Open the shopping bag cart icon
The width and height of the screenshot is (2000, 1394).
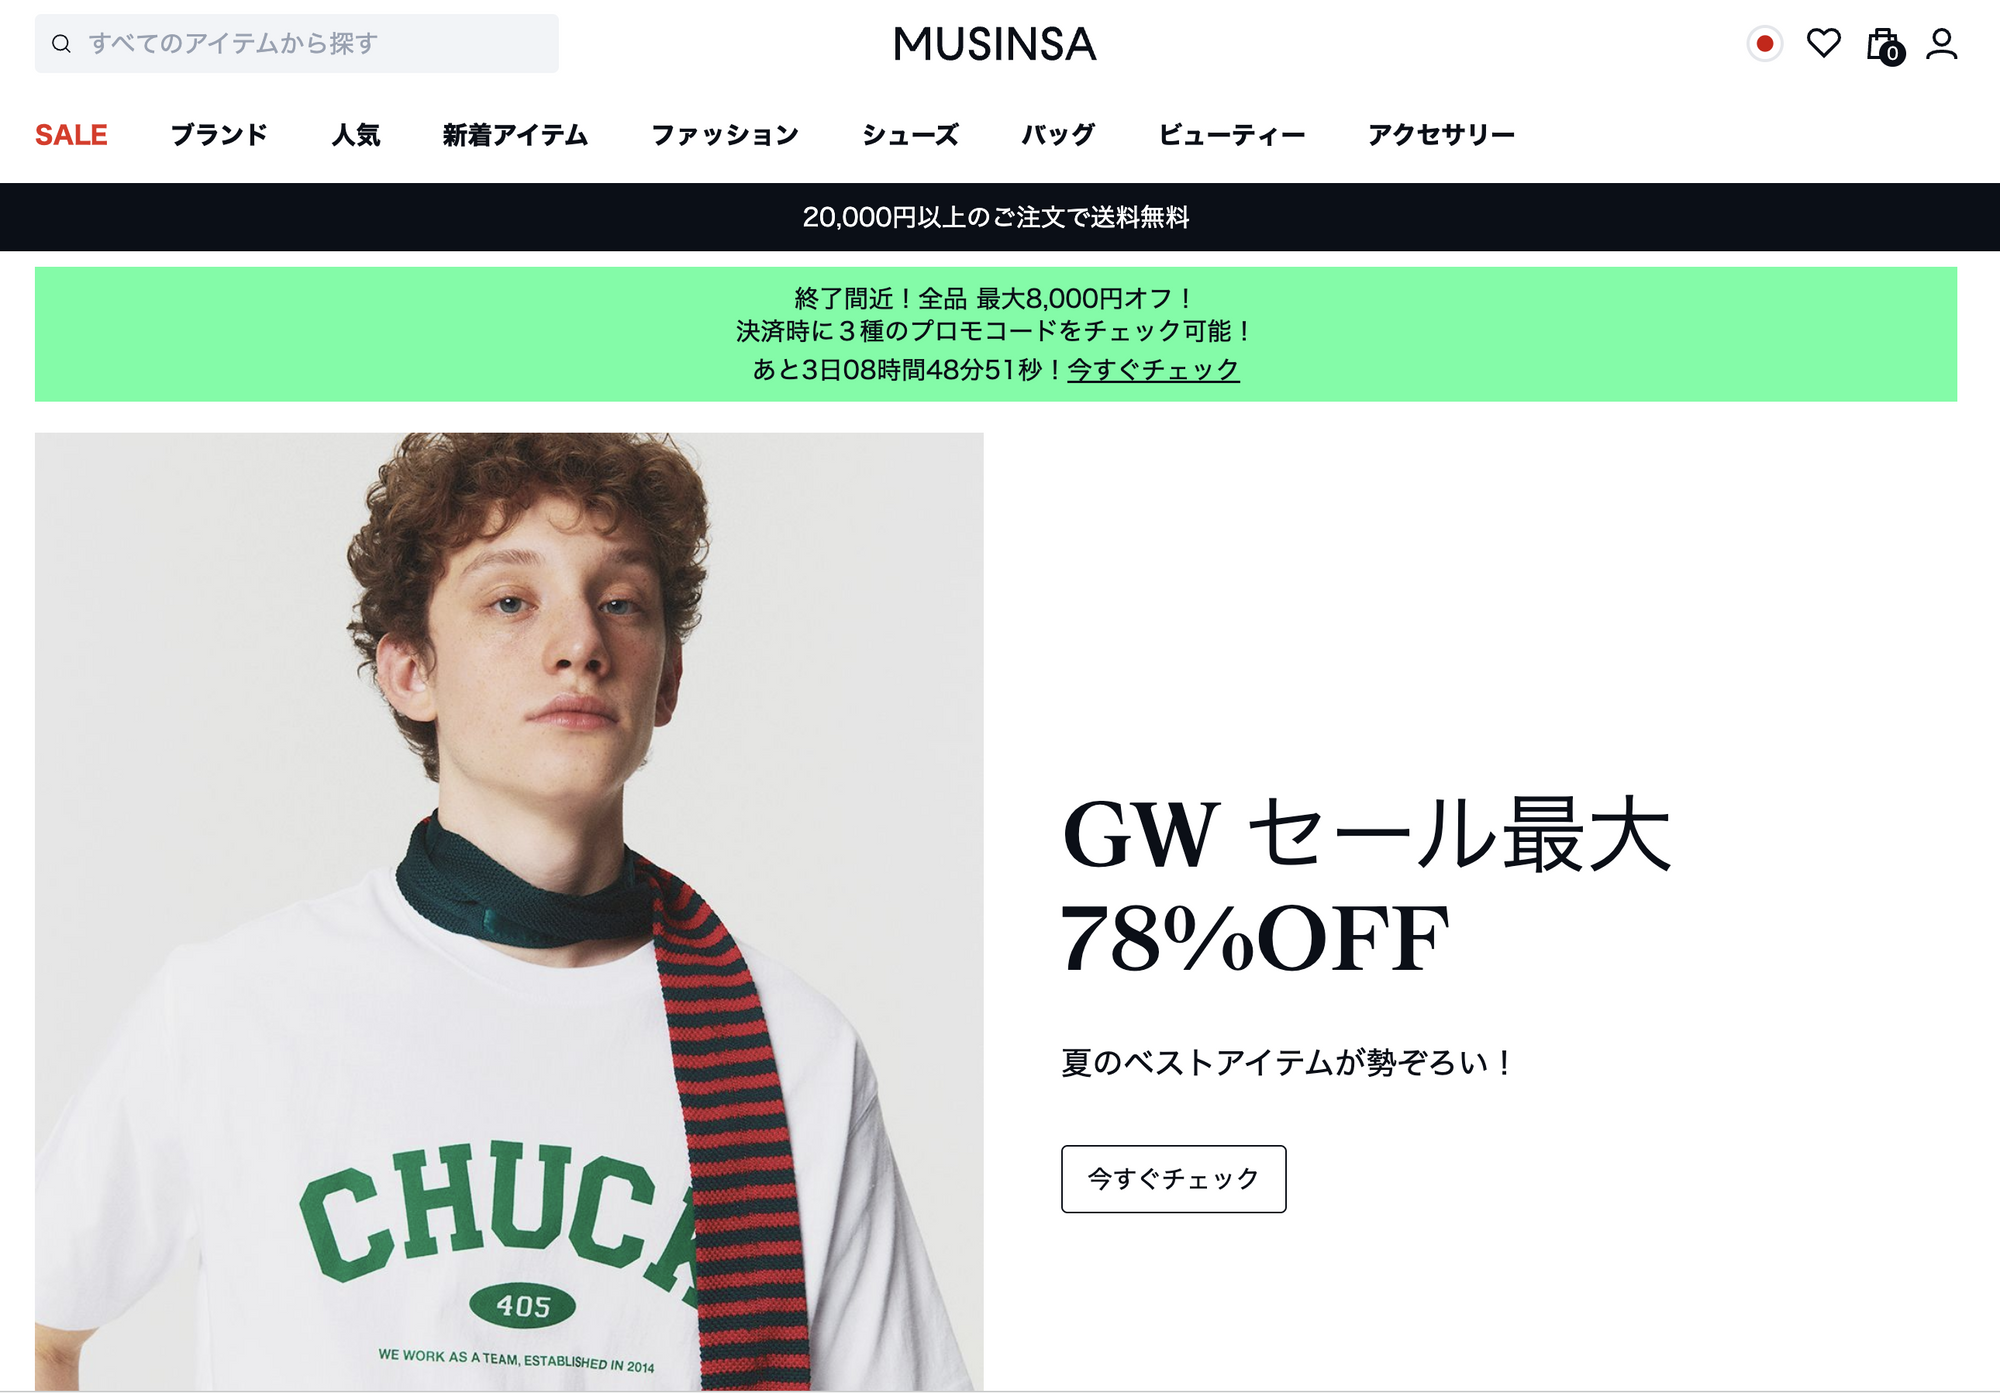[1883, 45]
